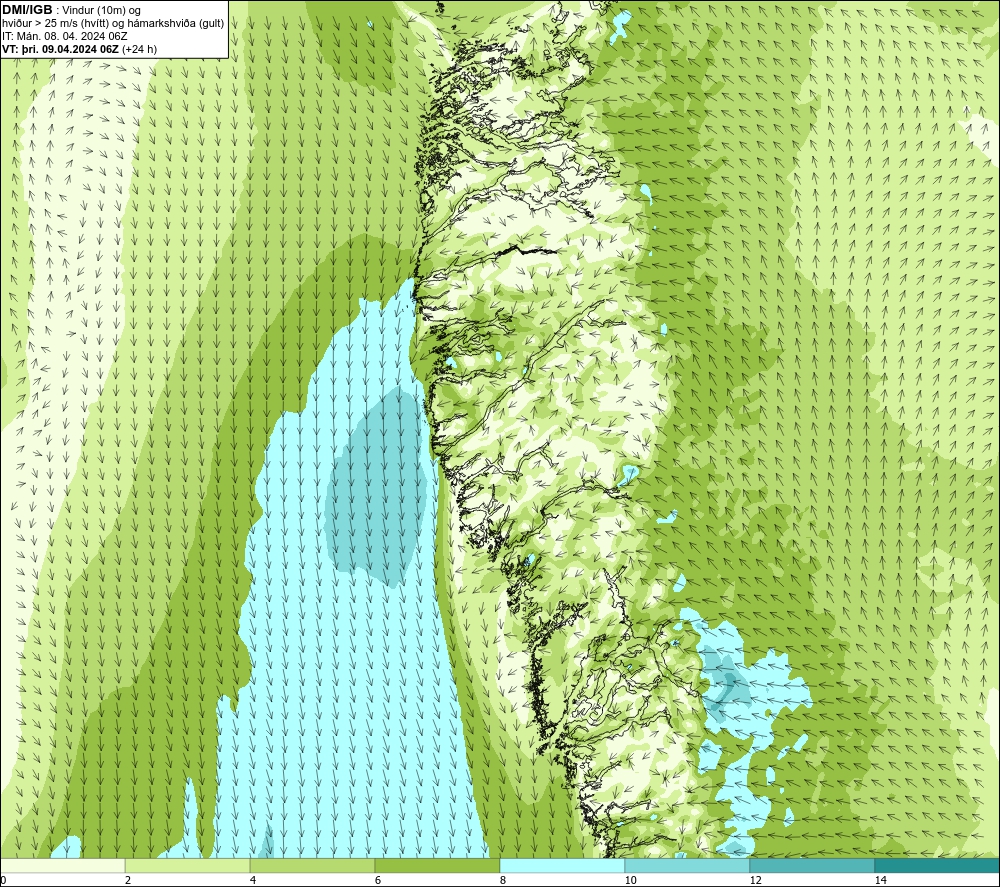The width and height of the screenshot is (1000, 887).
Task: Click the scale label "8"
Action: click(x=503, y=880)
